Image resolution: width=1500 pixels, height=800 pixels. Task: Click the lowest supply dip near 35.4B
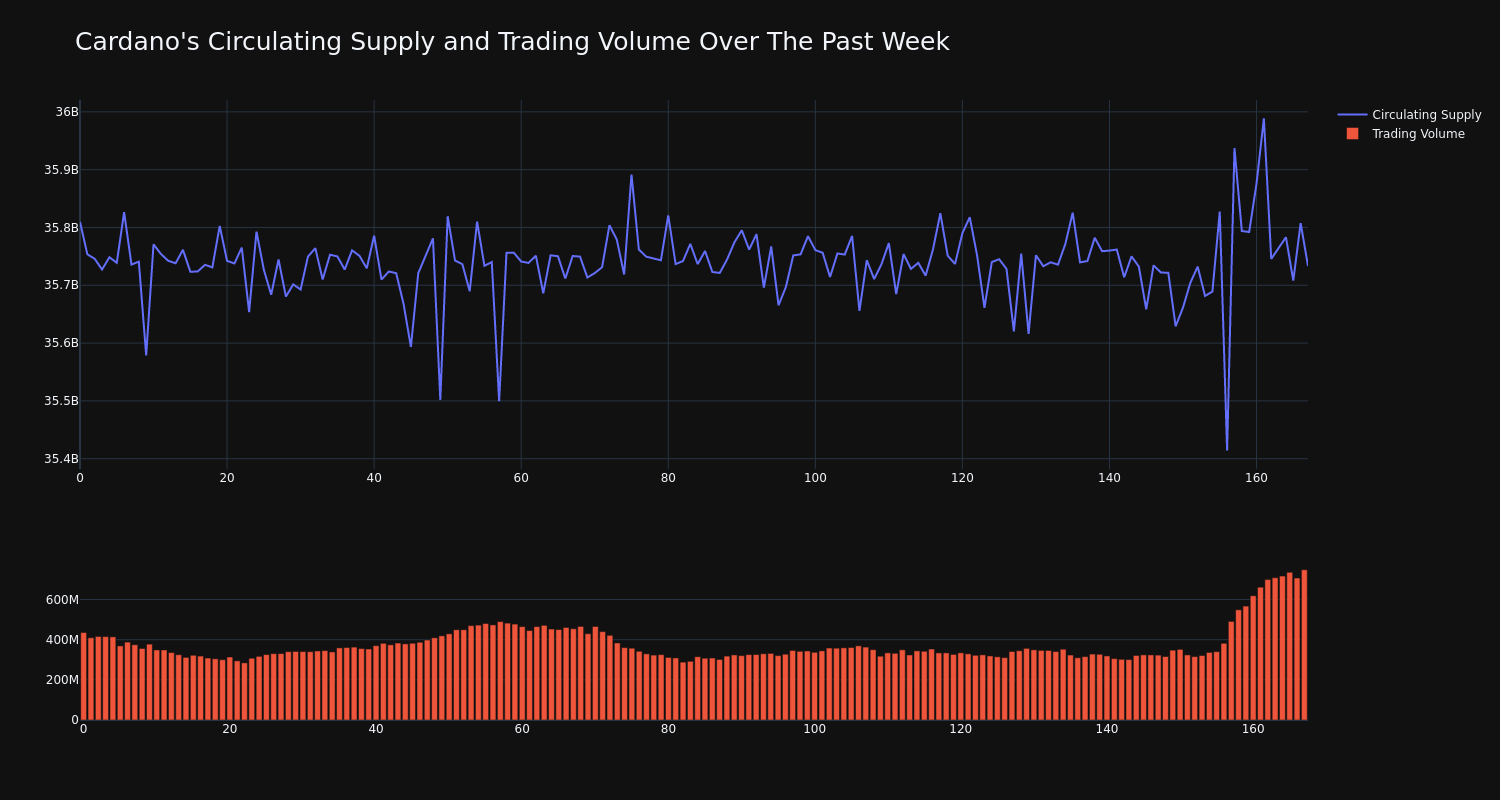coord(1227,449)
